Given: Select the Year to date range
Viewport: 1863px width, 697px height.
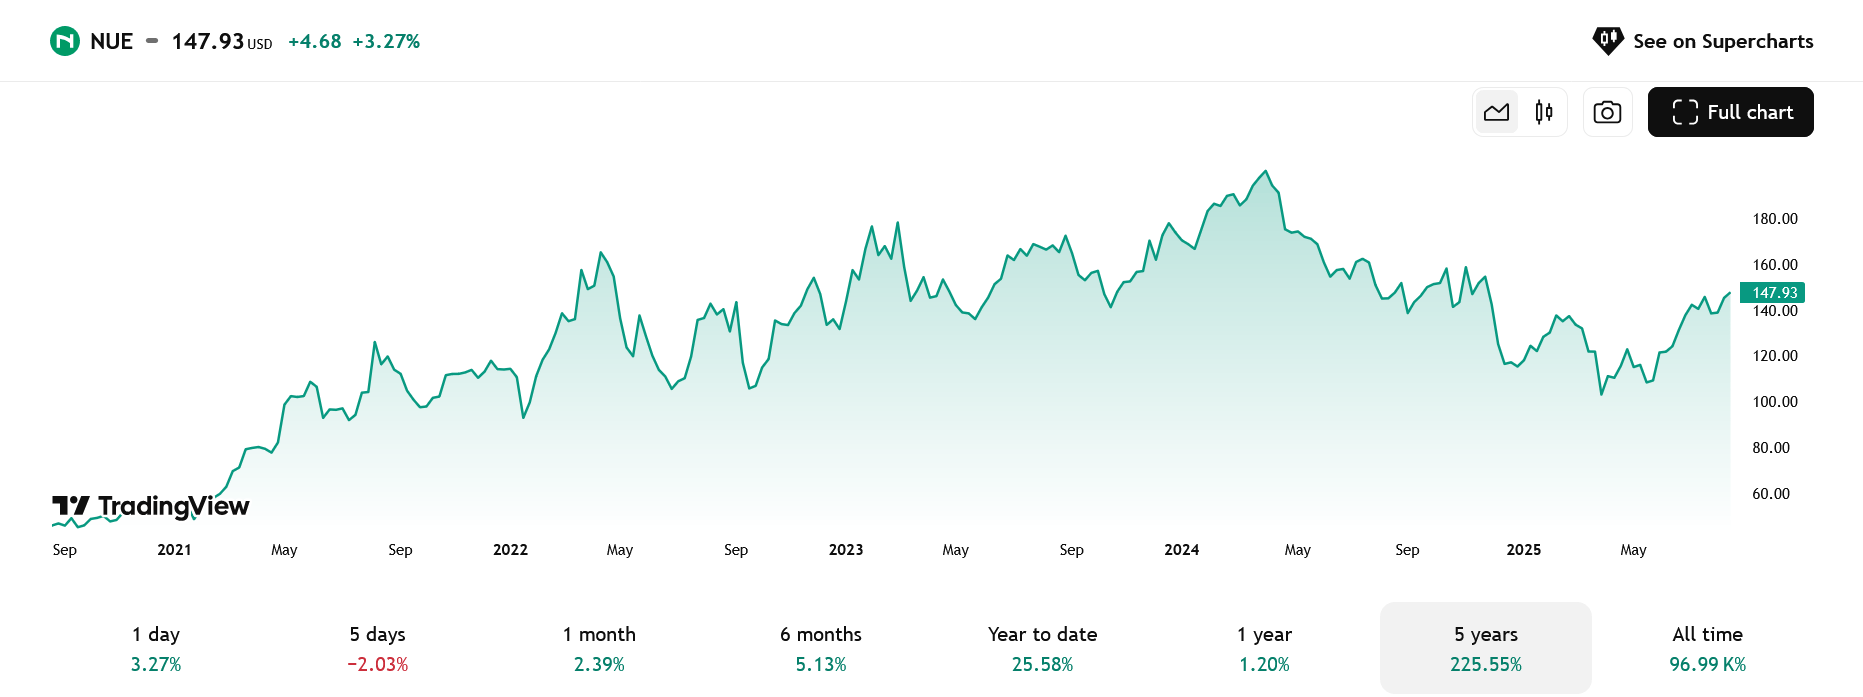Looking at the screenshot, I should pos(1042,648).
